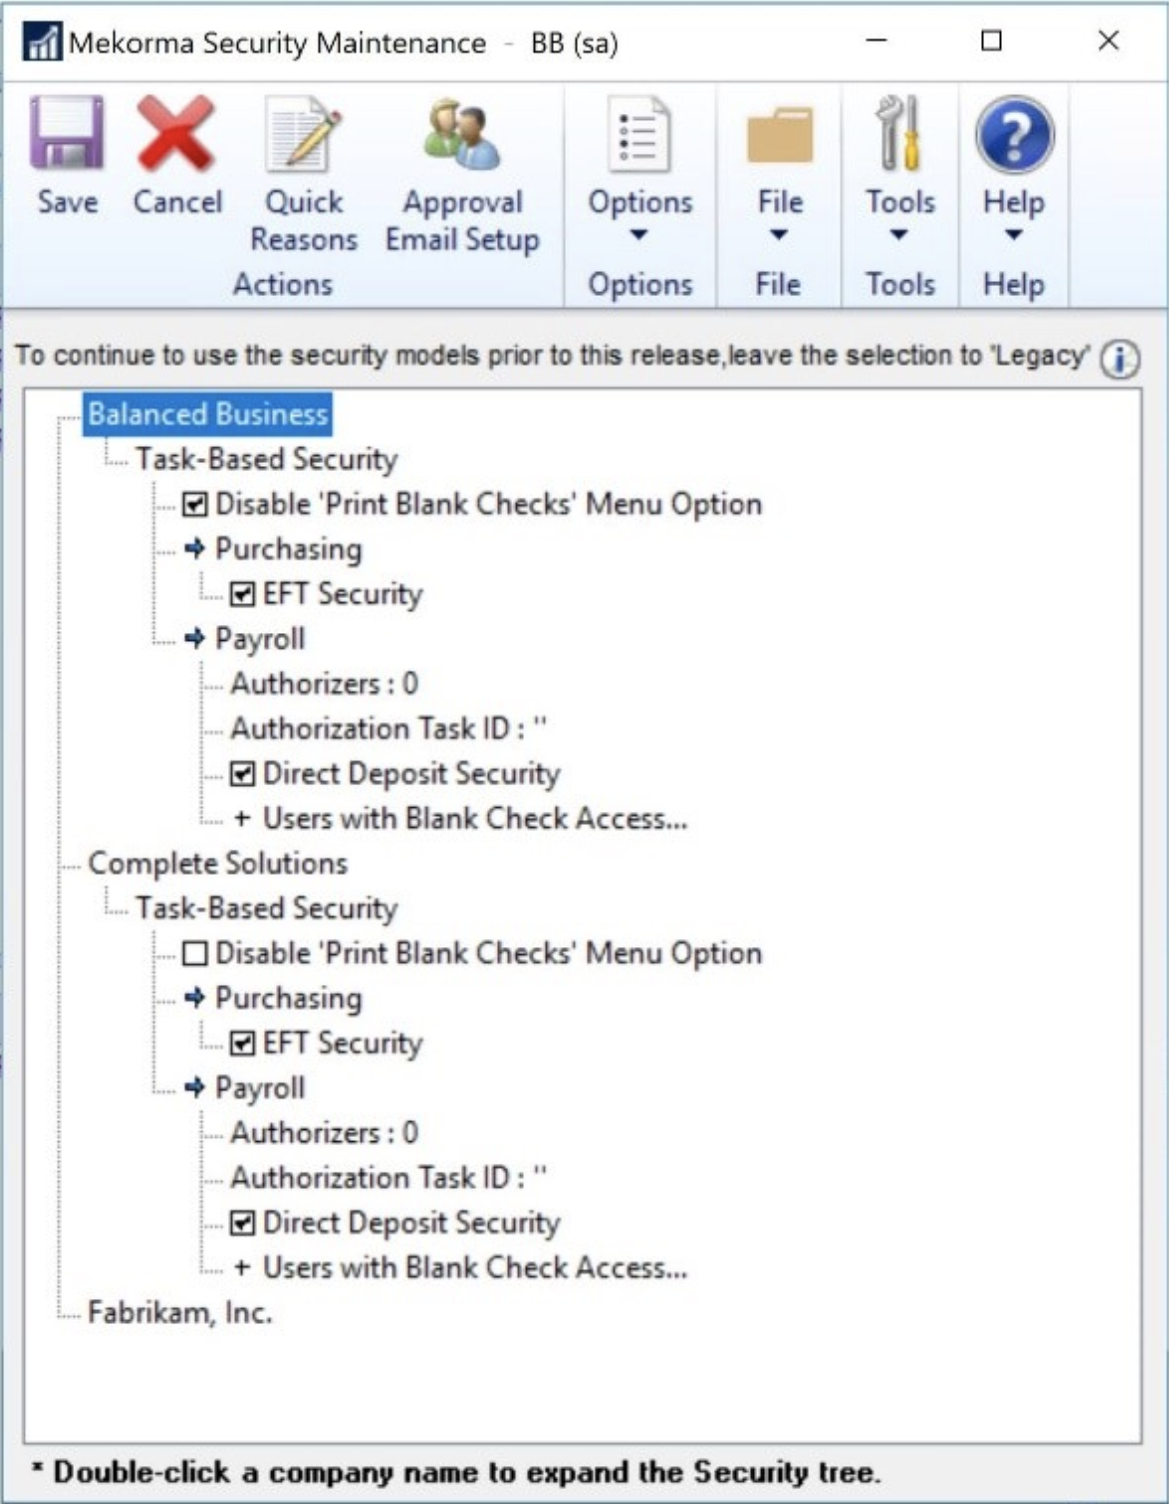The height and width of the screenshot is (1504, 1170).
Task: Click the red X Cancel icon
Action: (x=176, y=132)
